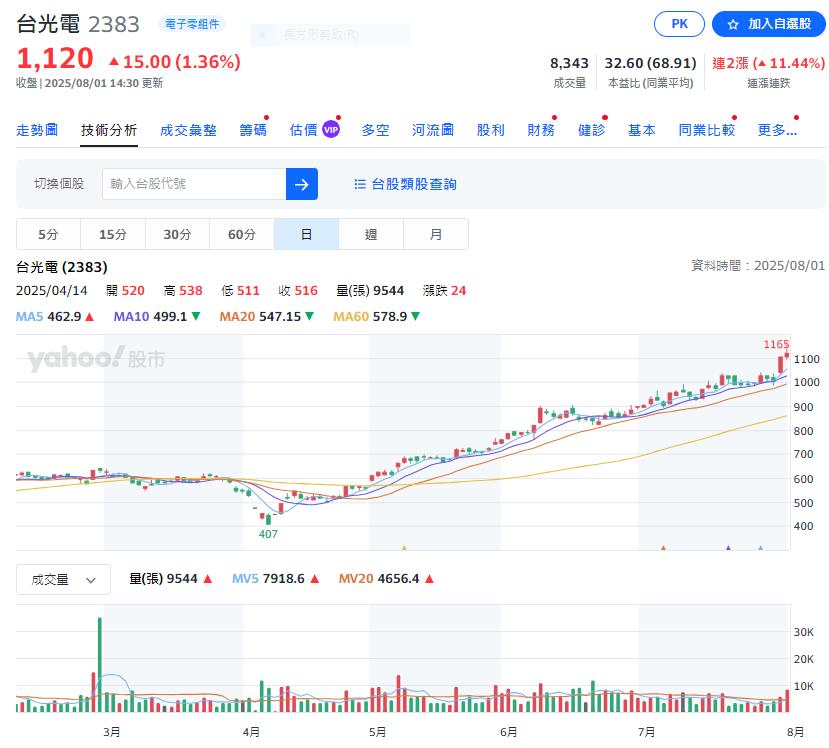
Task: Open the 健診 tab
Action: [591, 130]
